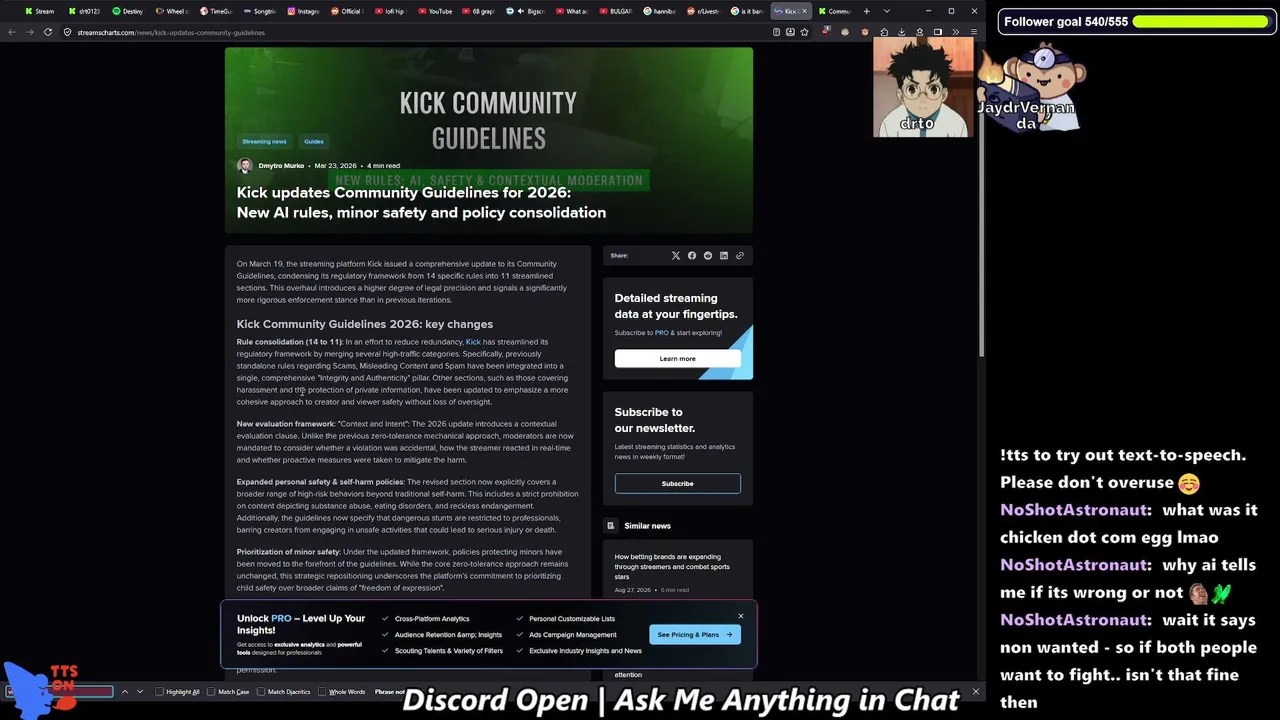
Task: Click the Guides tag
Action: (314, 142)
